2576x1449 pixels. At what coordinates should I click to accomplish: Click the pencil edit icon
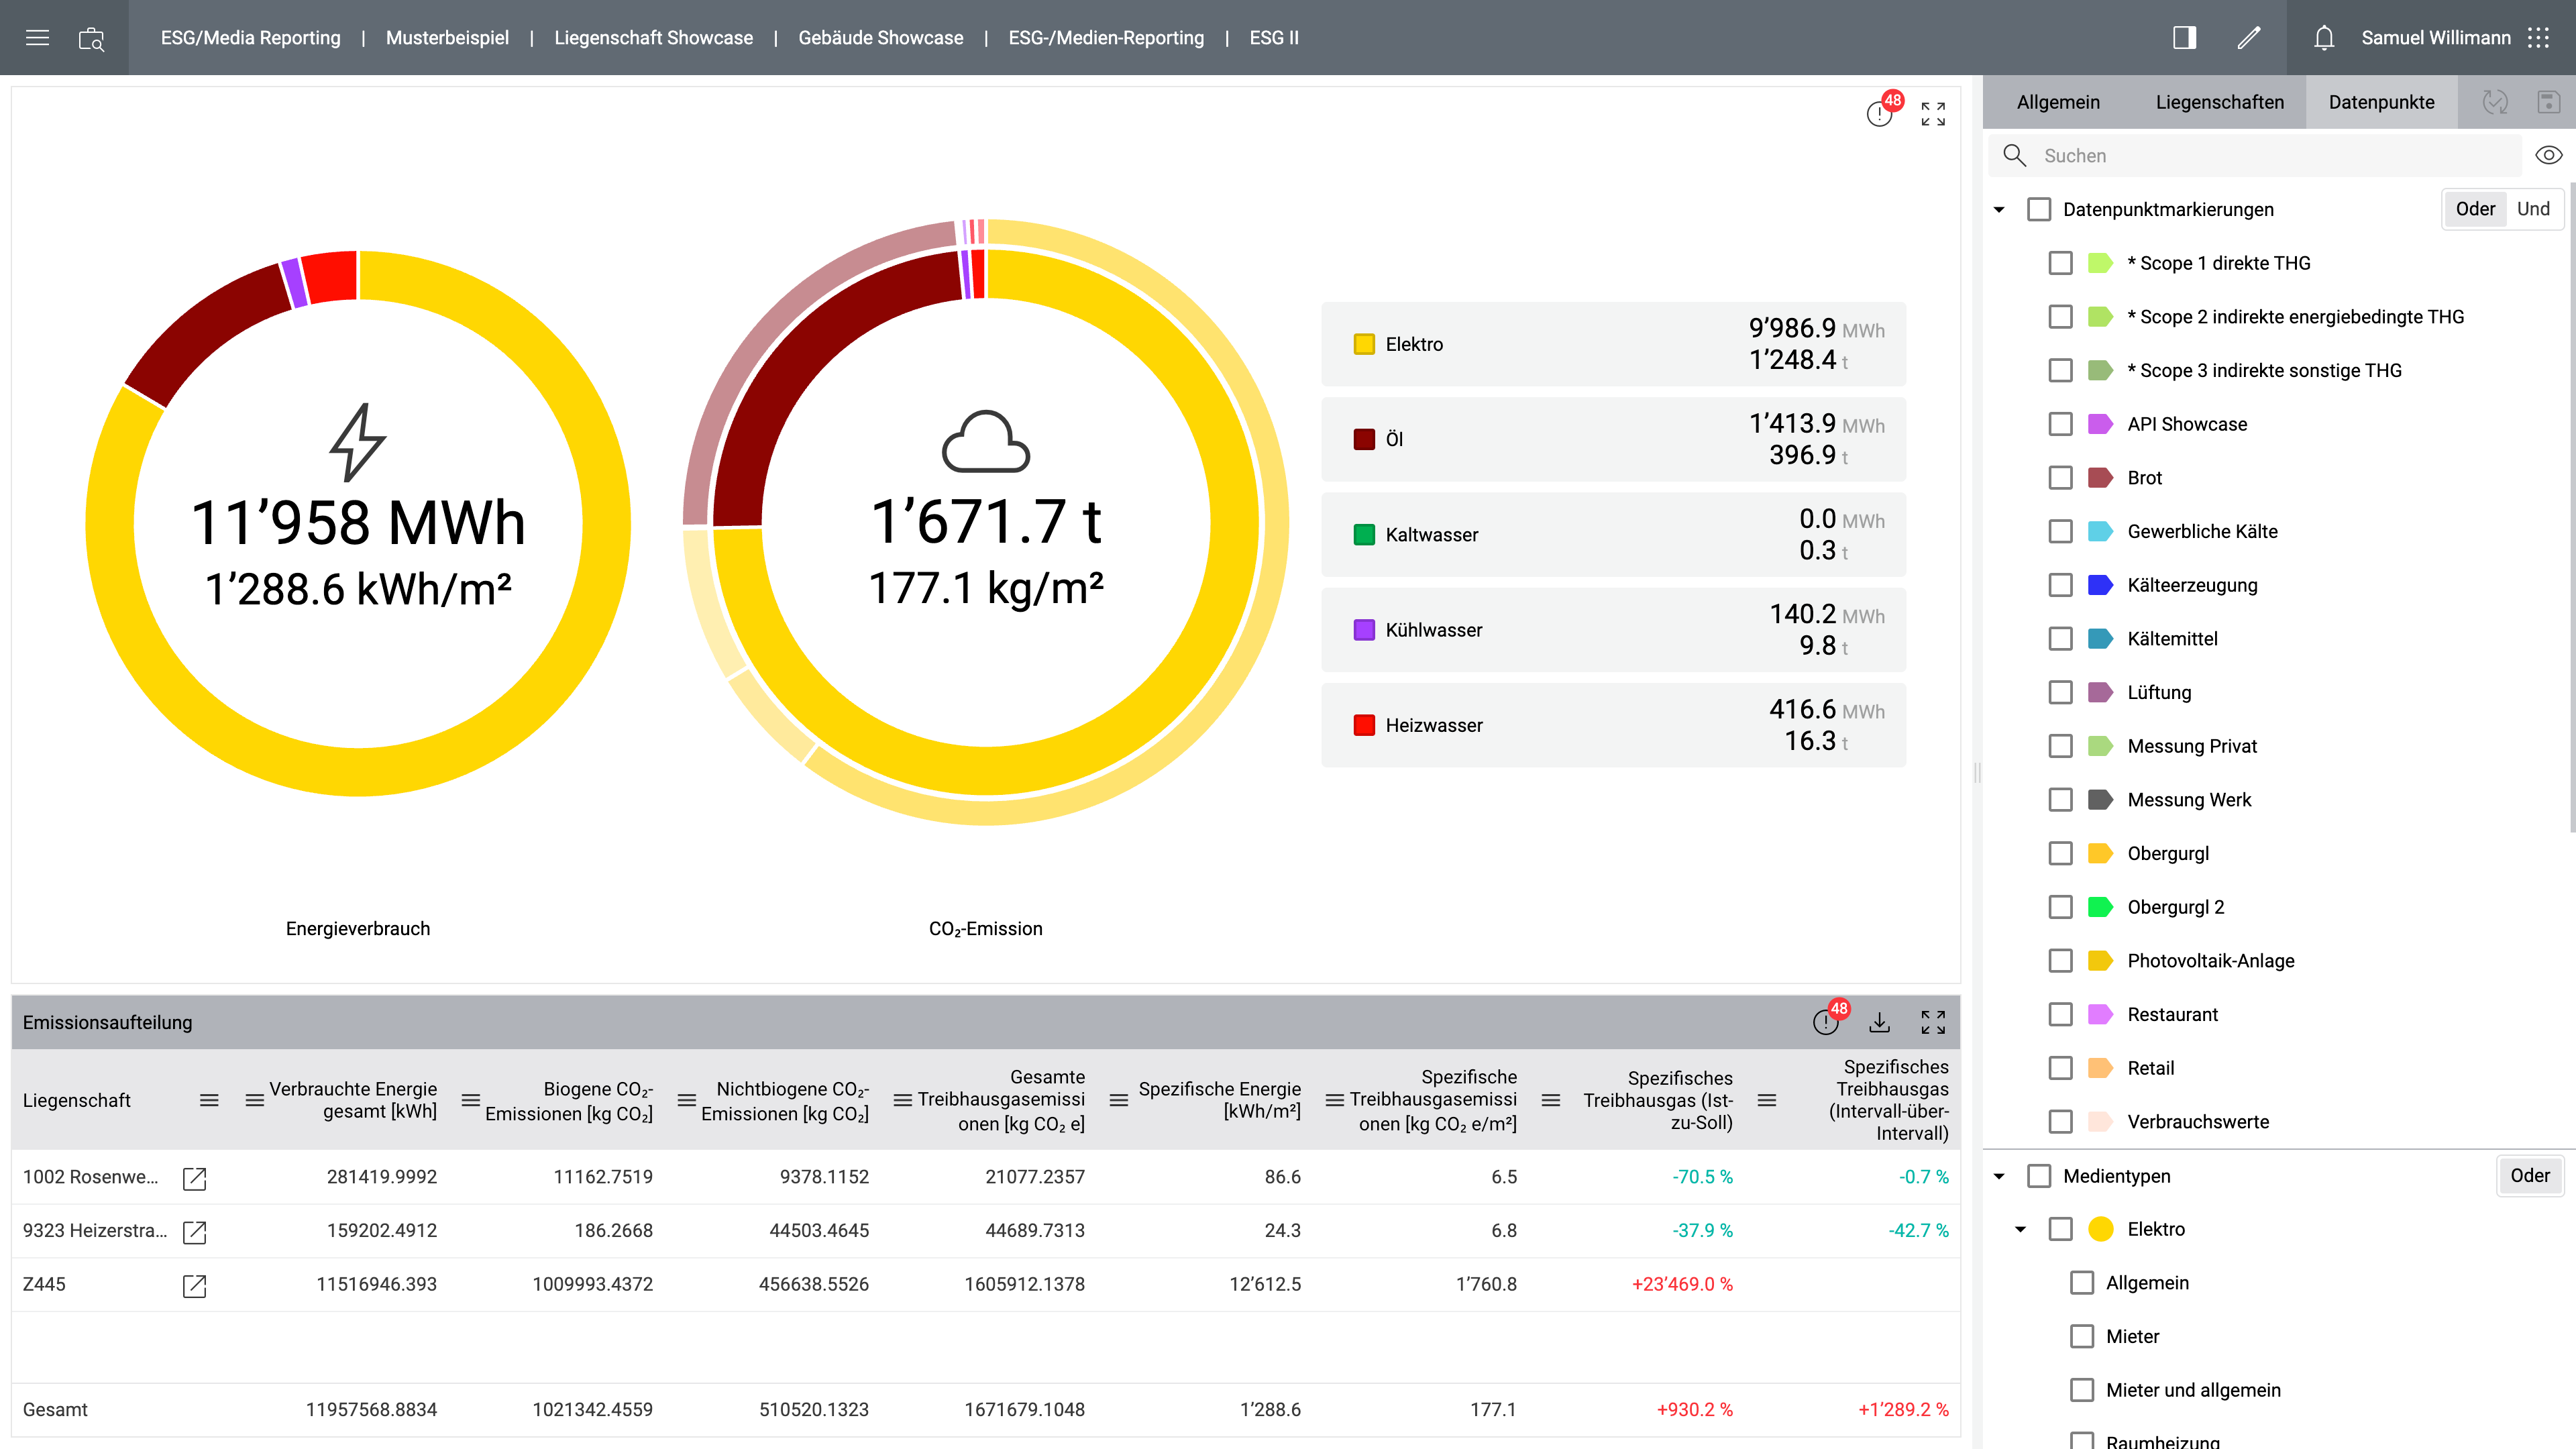(2248, 38)
